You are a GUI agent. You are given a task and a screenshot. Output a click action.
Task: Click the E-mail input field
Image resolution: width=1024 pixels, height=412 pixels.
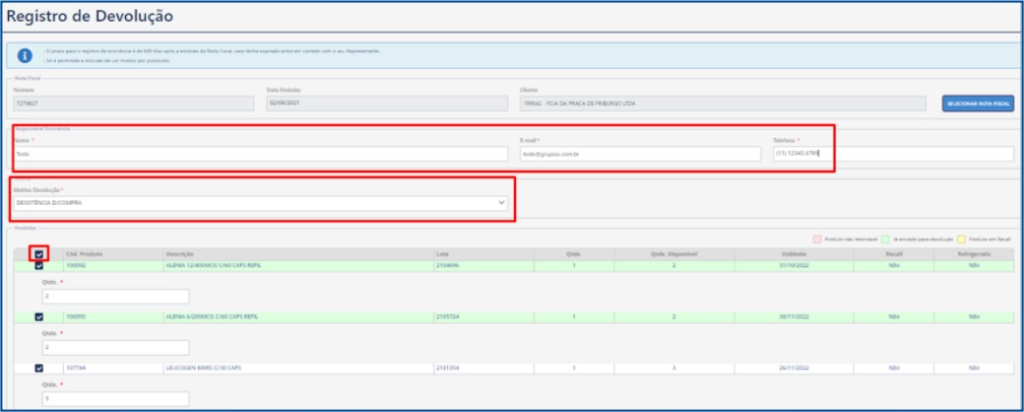(x=640, y=154)
